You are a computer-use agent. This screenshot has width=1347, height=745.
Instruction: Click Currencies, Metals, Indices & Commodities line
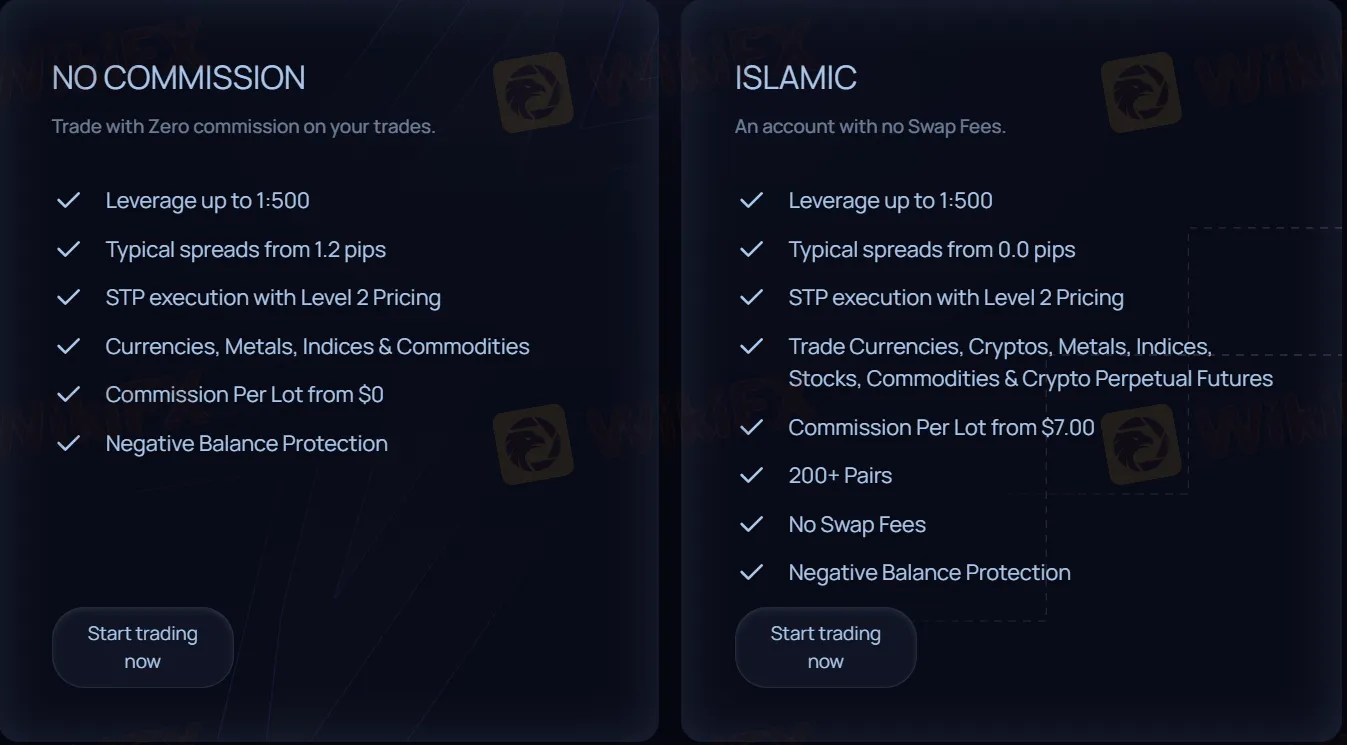tap(317, 346)
